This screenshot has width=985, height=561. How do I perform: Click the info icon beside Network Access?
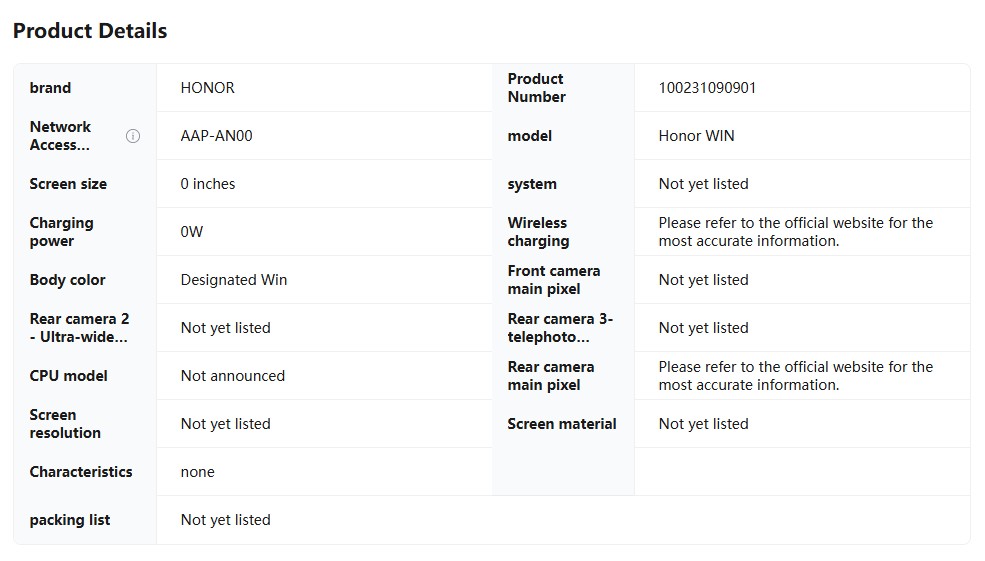(x=133, y=136)
